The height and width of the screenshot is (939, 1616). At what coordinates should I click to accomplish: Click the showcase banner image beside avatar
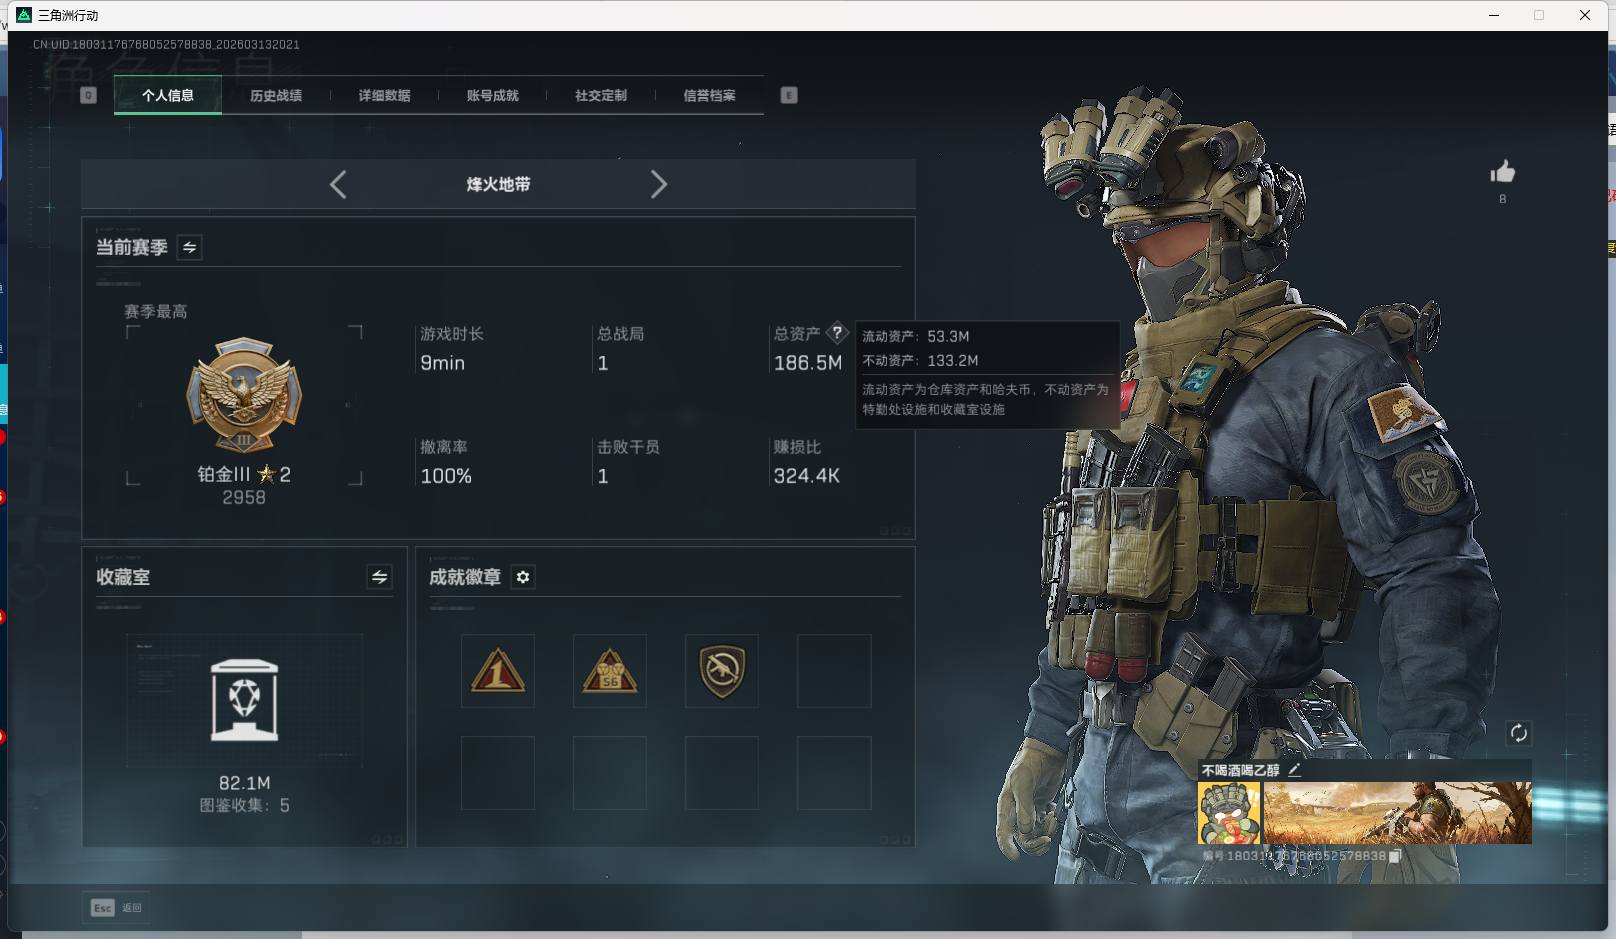coord(1397,812)
